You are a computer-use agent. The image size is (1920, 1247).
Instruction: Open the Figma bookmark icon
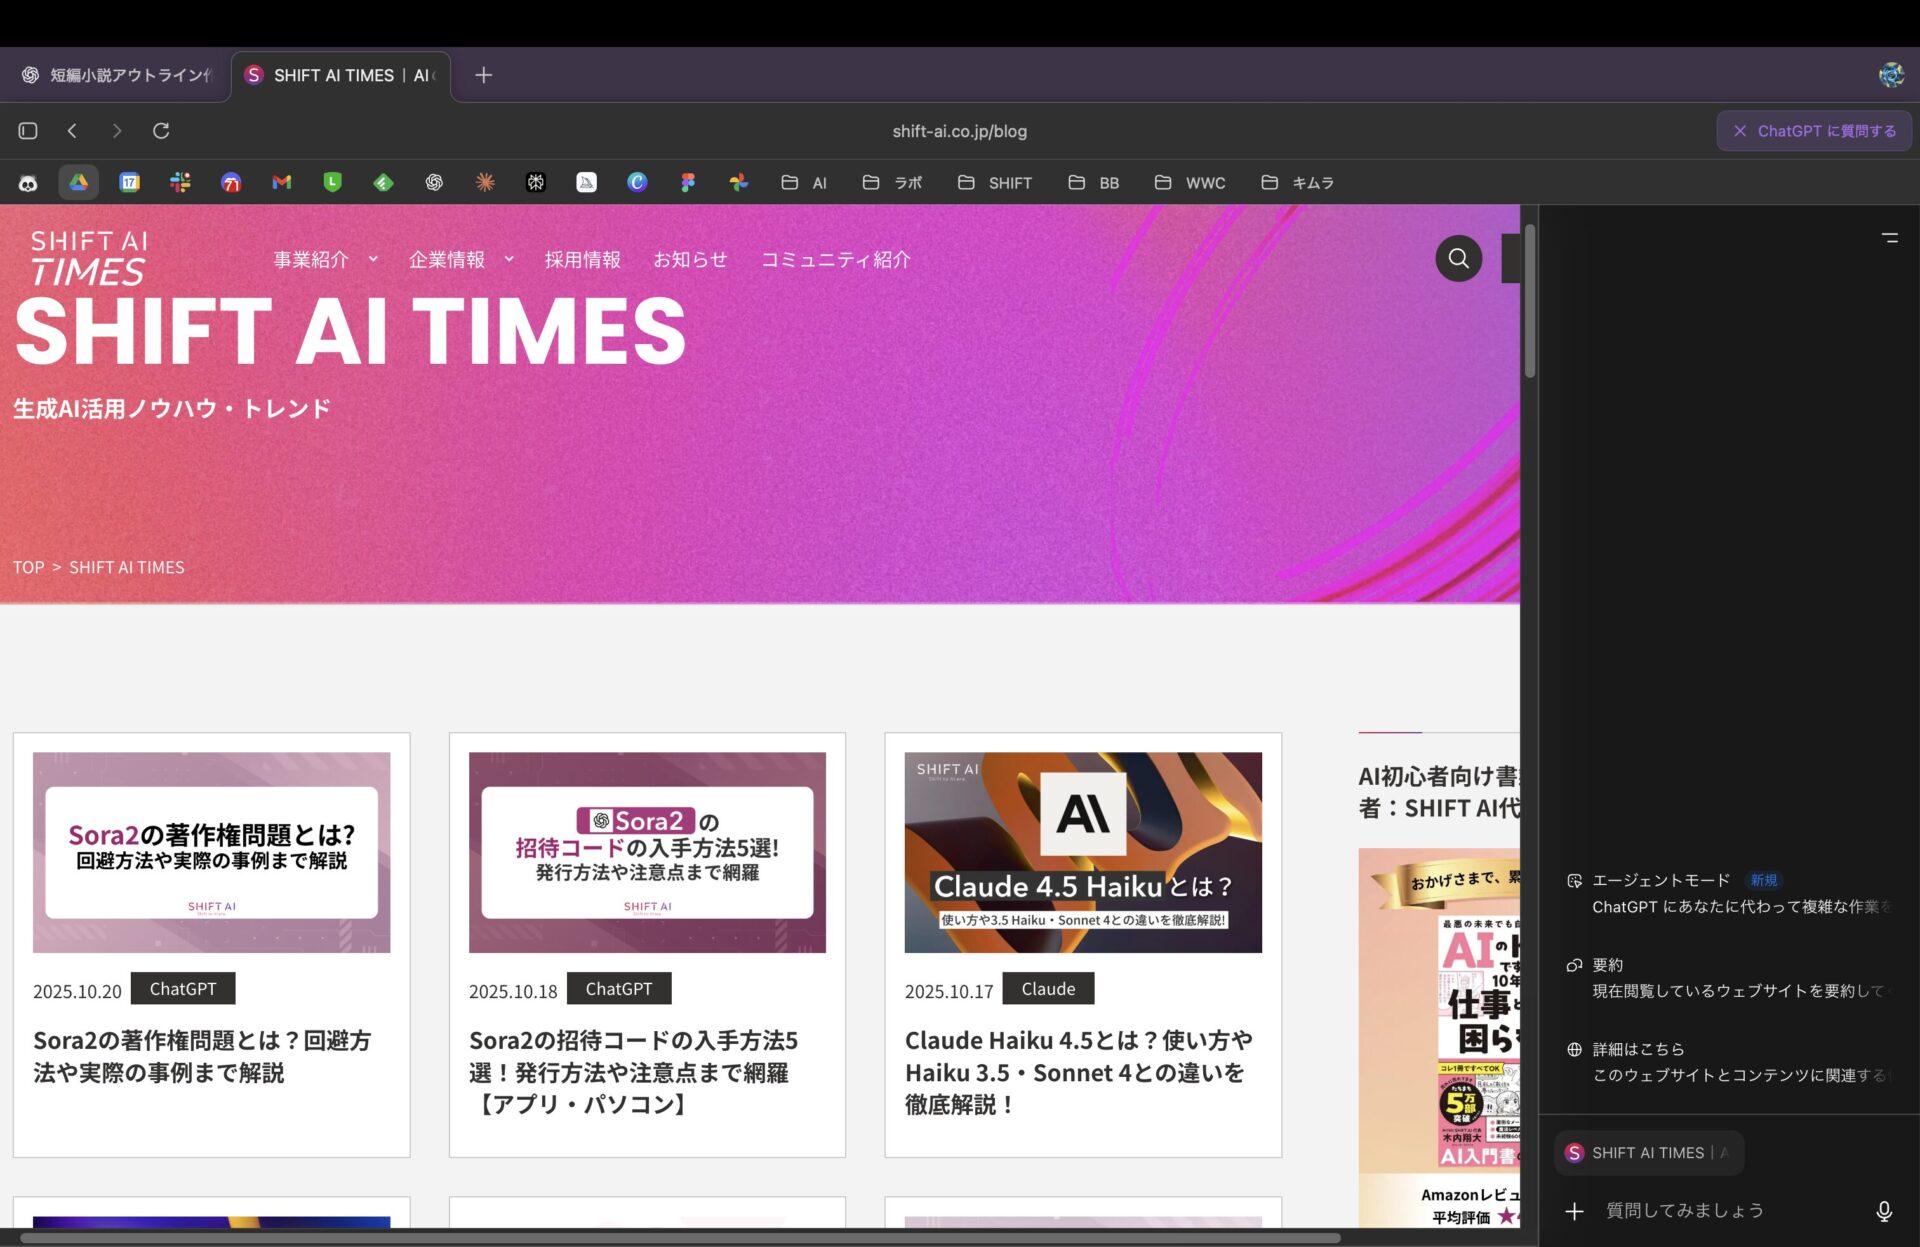coord(688,182)
